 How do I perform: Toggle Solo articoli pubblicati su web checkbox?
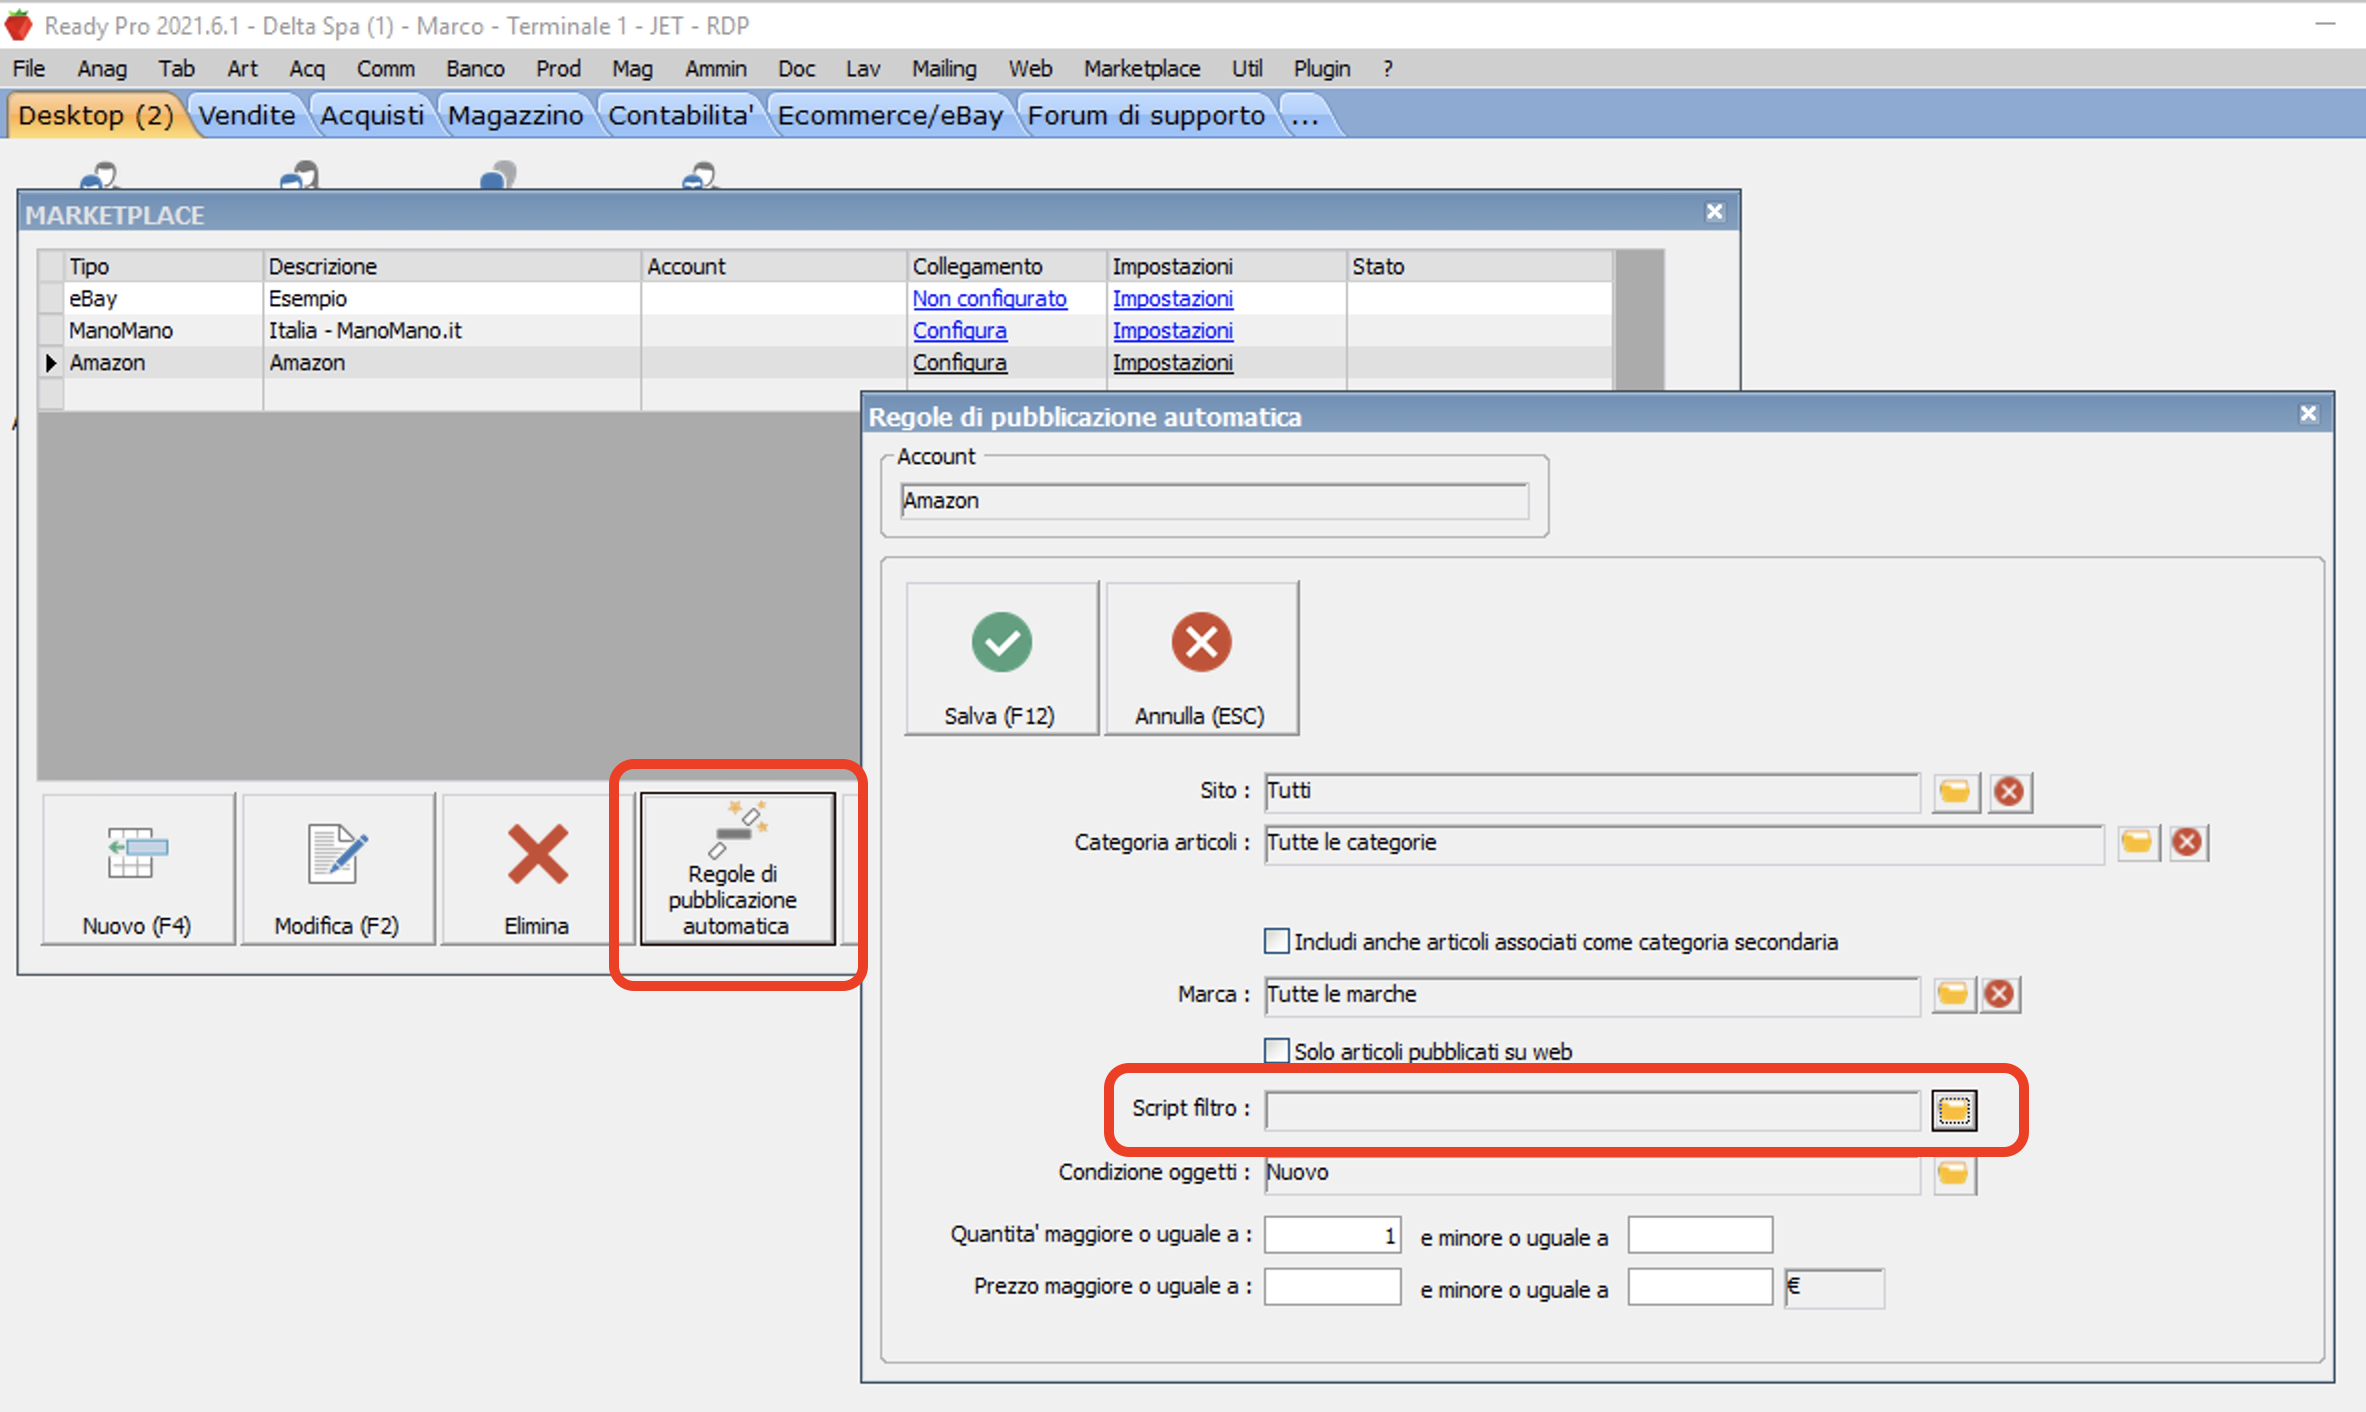click(1276, 1051)
